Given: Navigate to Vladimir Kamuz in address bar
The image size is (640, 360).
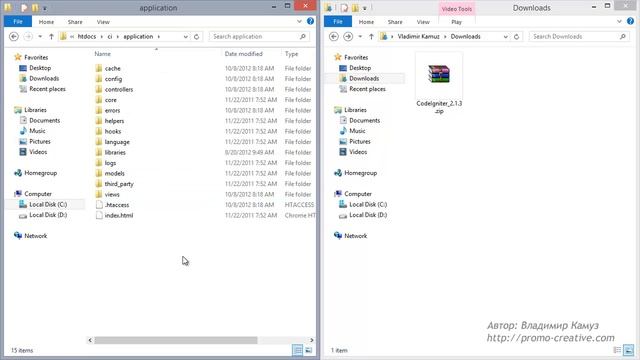Looking at the screenshot, I should click(x=418, y=37).
